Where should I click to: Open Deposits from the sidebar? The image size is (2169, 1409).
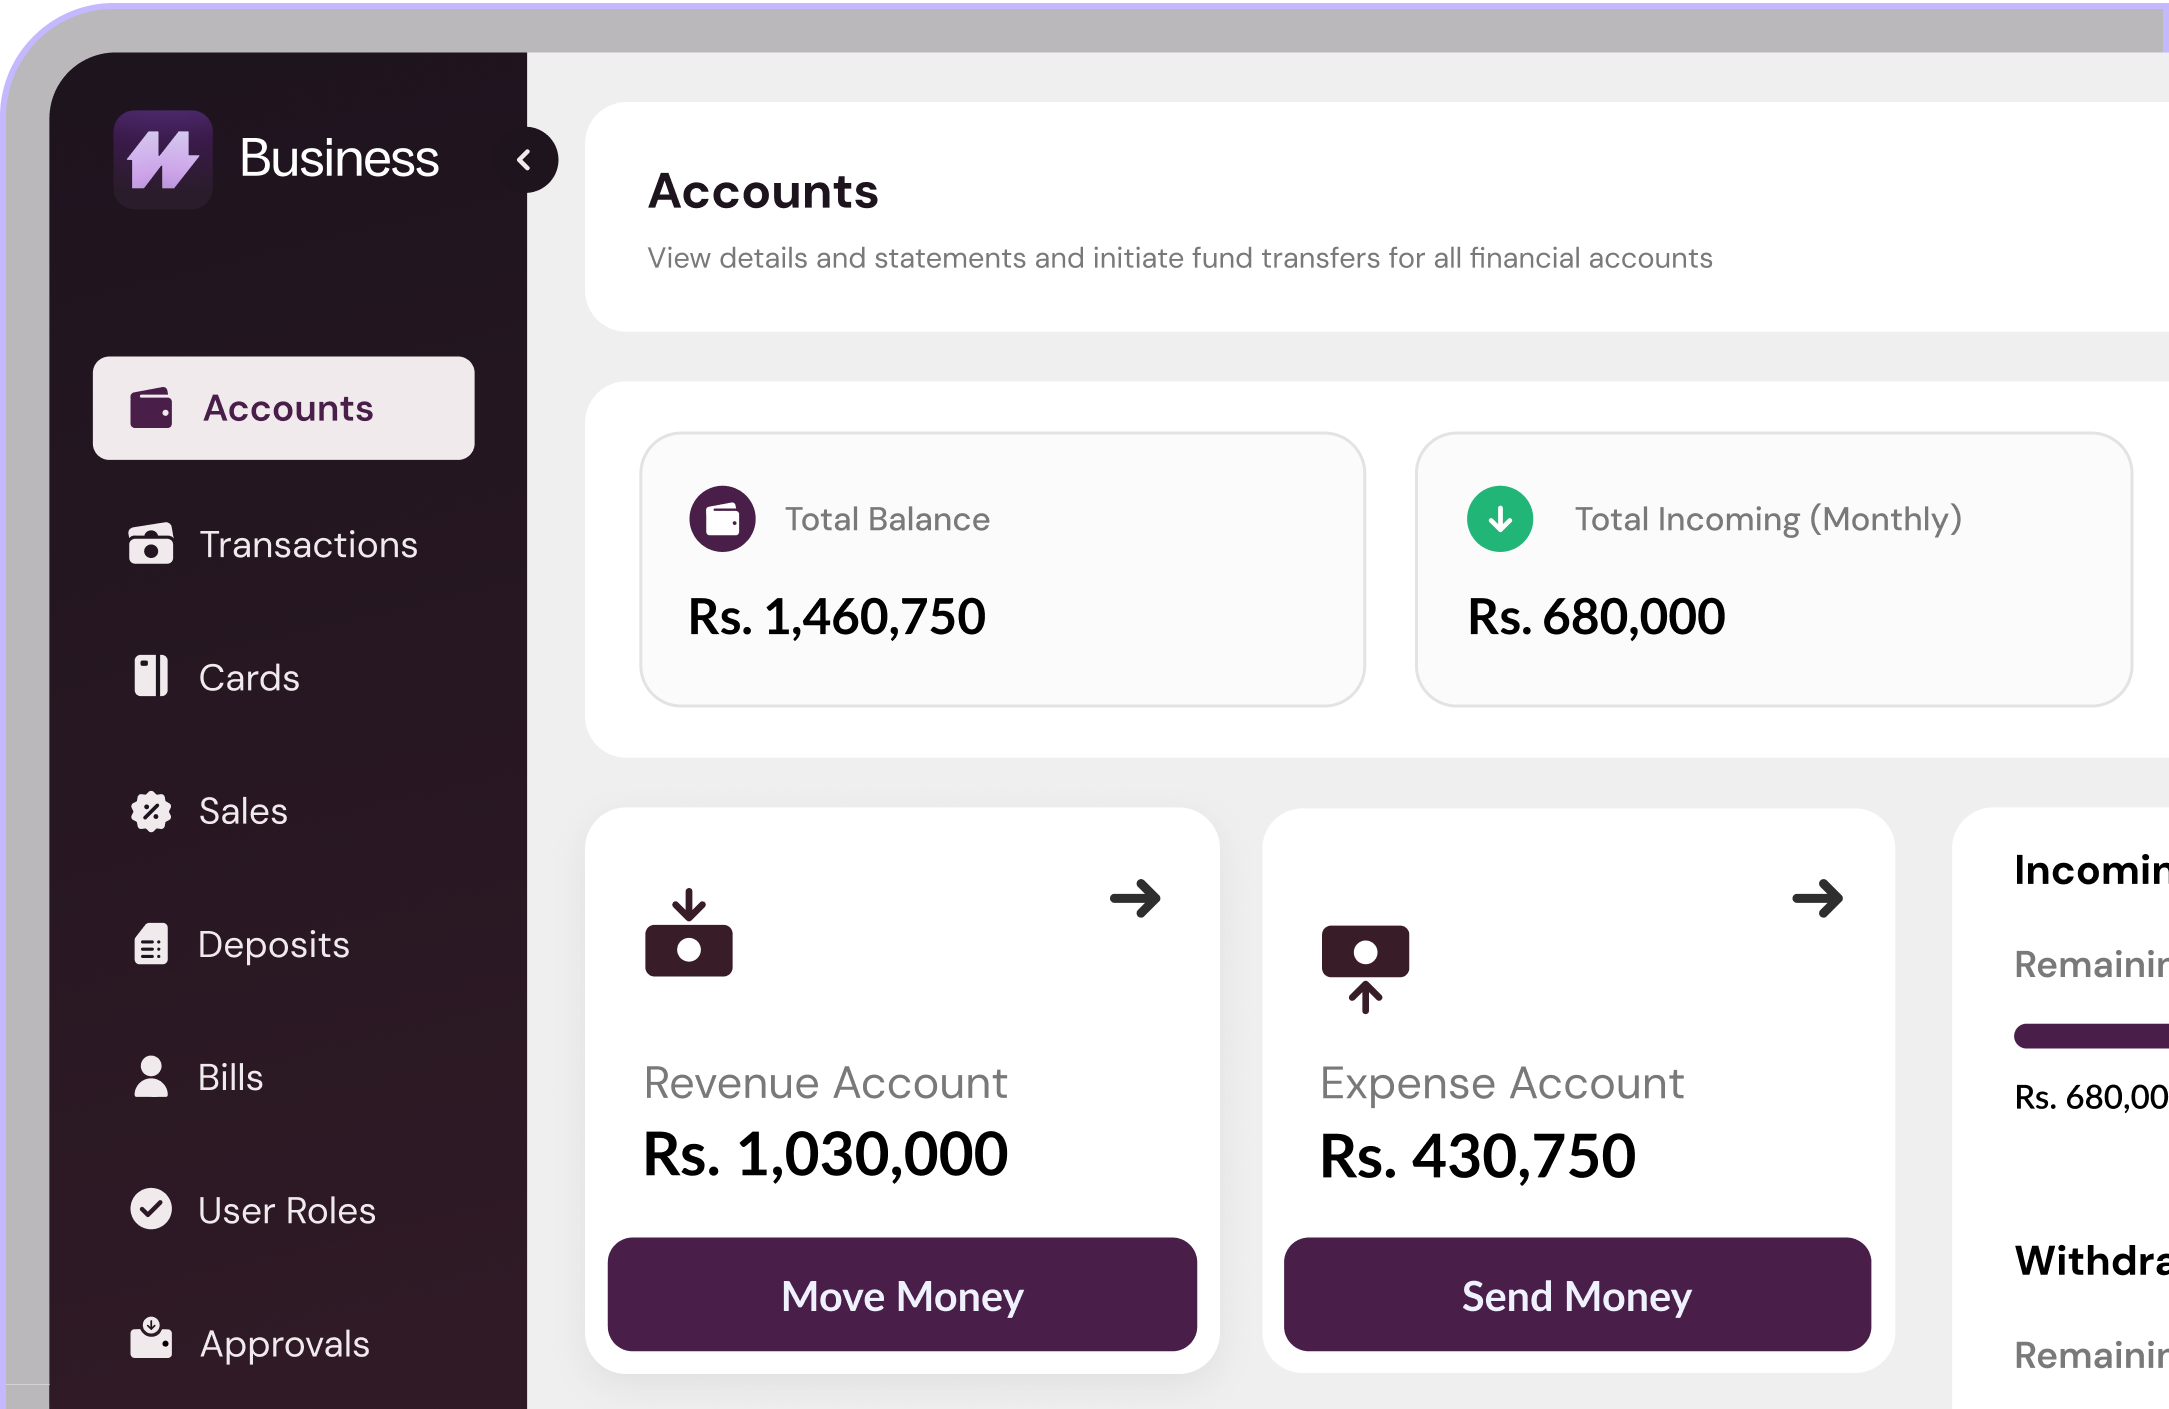pyautogui.click(x=273, y=945)
